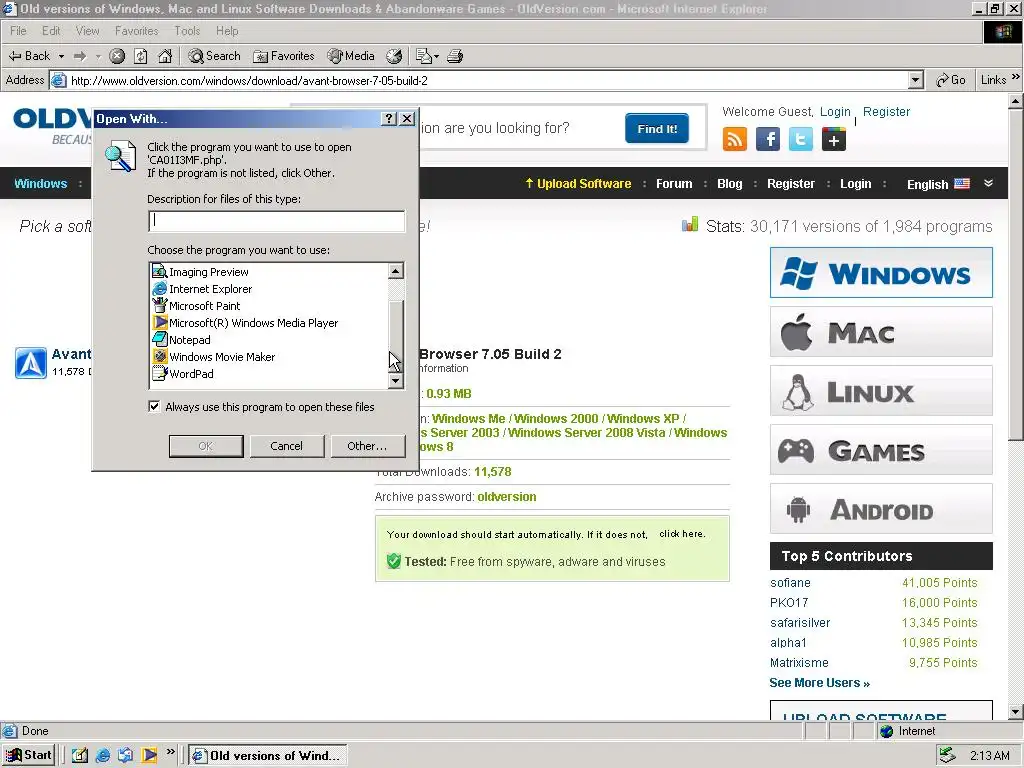Viewport: 1024px width, 768px height.
Task: Click into the file type description field
Action: click(276, 221)
